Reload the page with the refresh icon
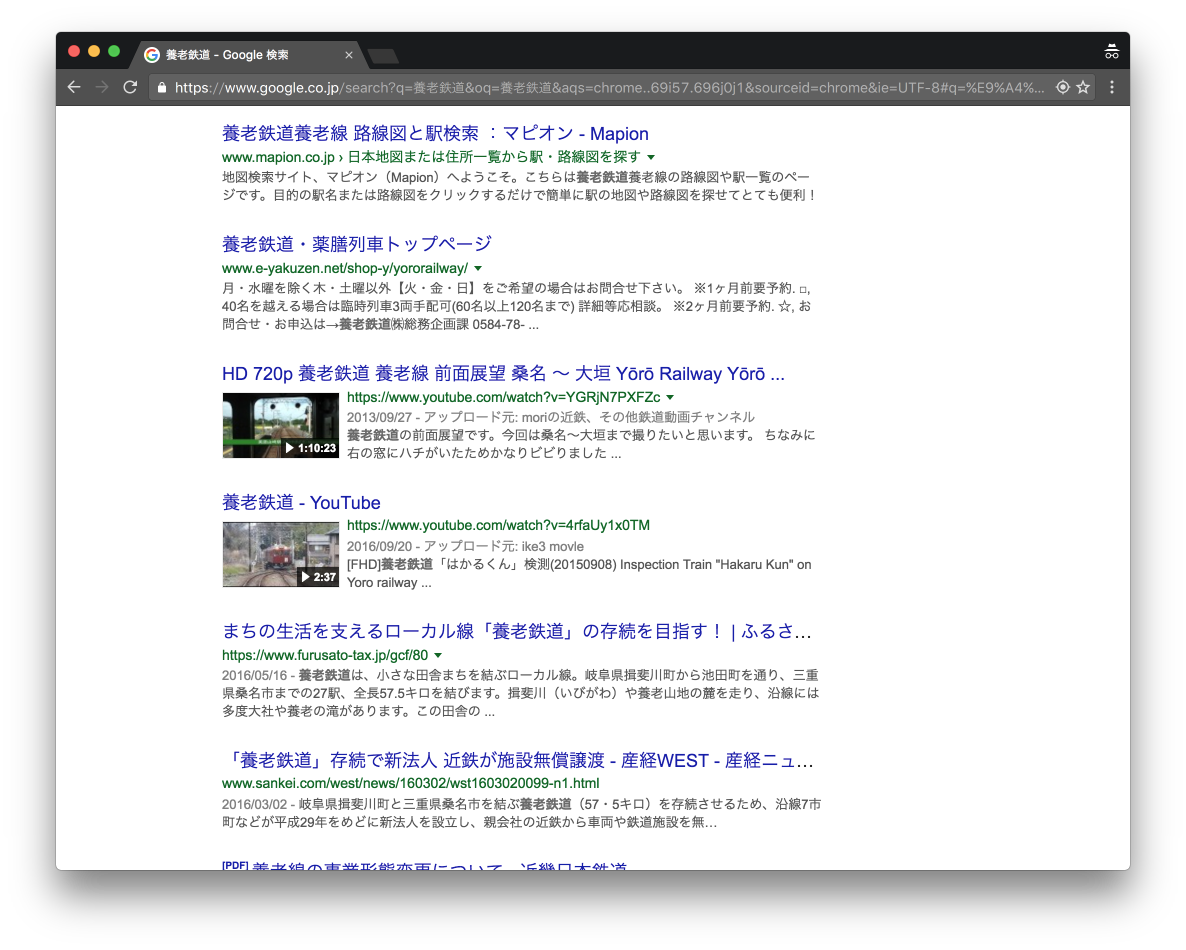The width and height of the screenshot is (1186, 950). 130,88
